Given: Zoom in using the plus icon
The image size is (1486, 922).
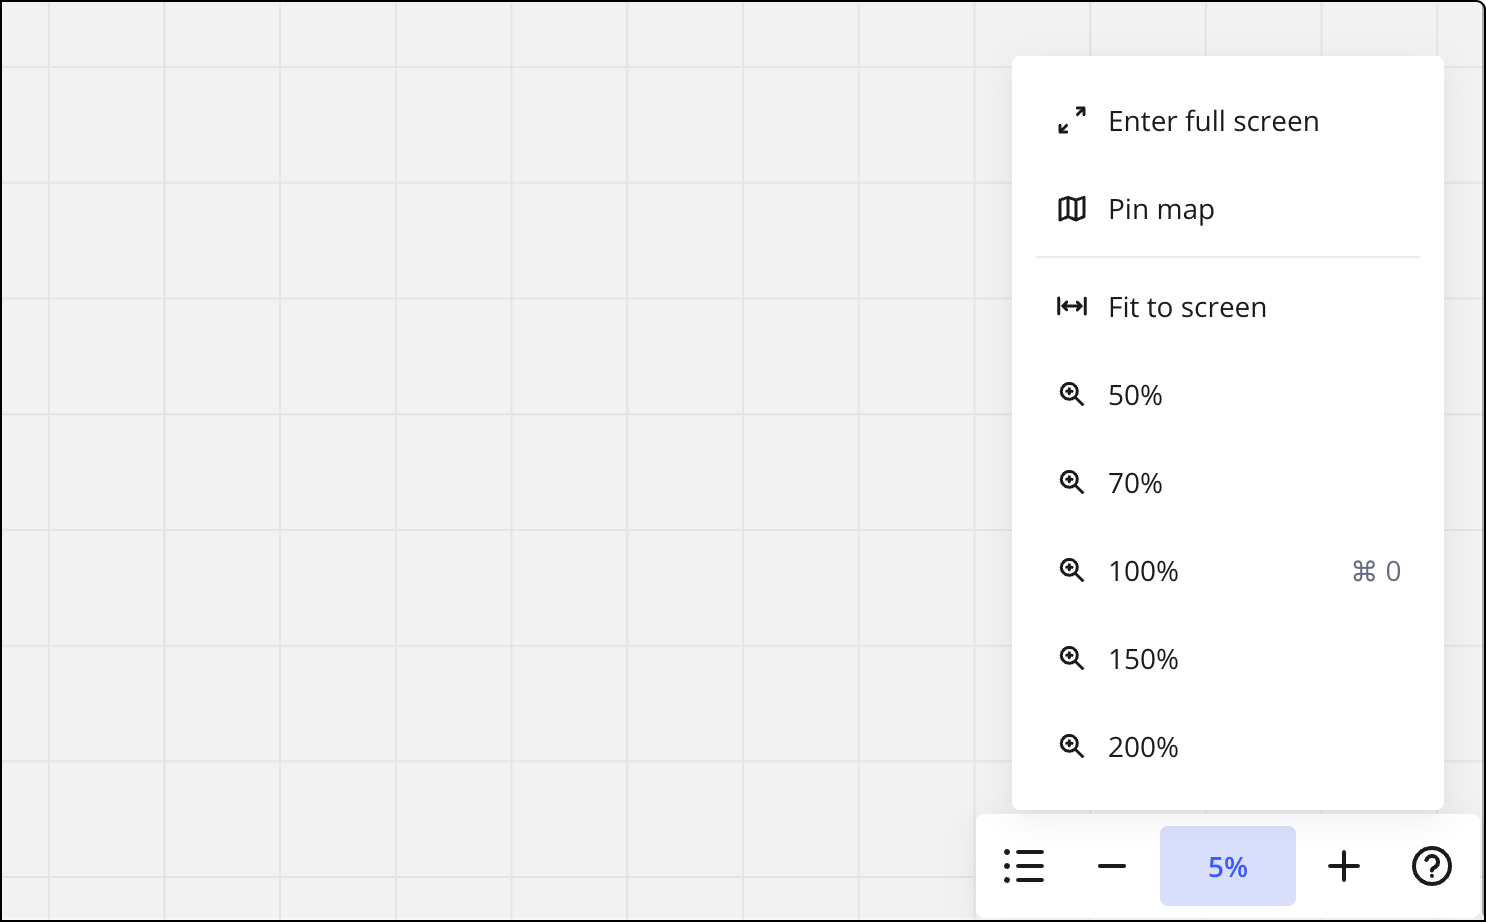Looking at the screenshot, I should tap(1344, 866).
